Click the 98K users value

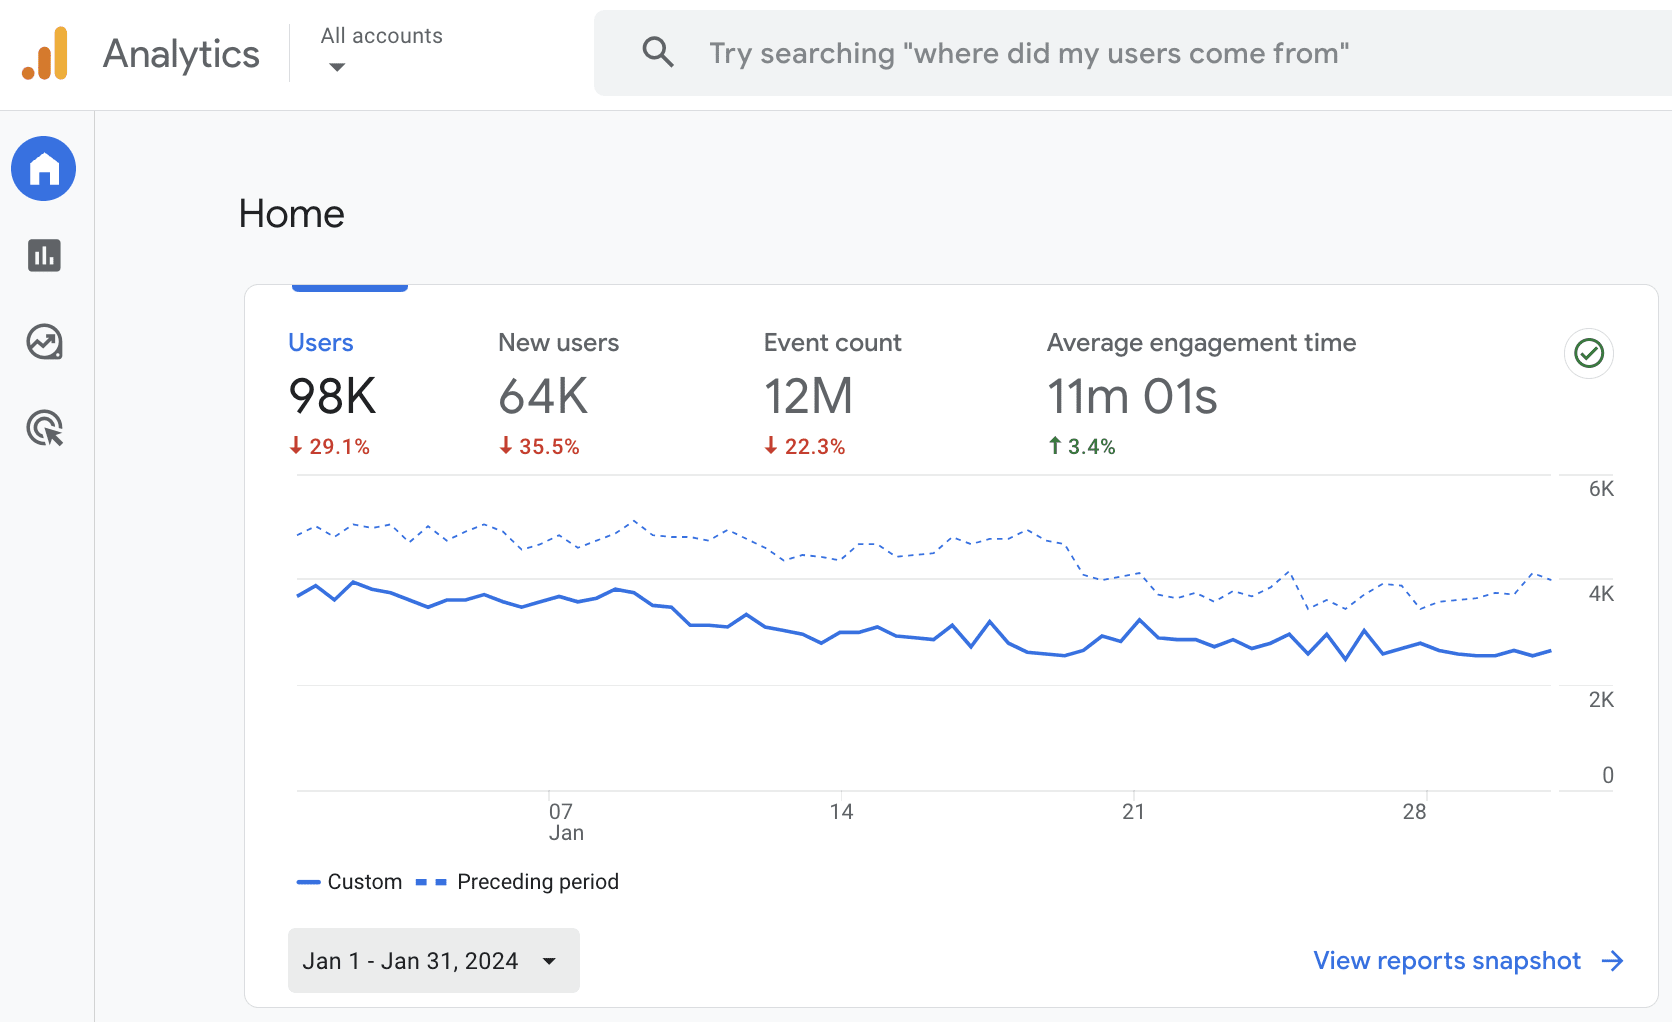coord(332,397)
